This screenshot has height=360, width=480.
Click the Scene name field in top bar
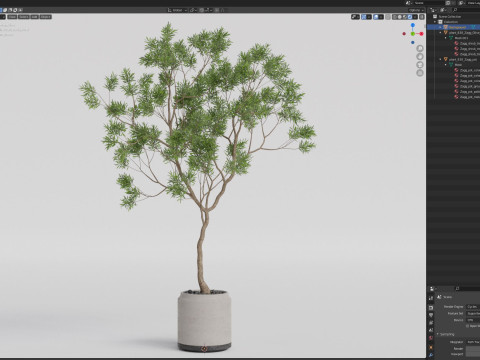pos(428,3)
